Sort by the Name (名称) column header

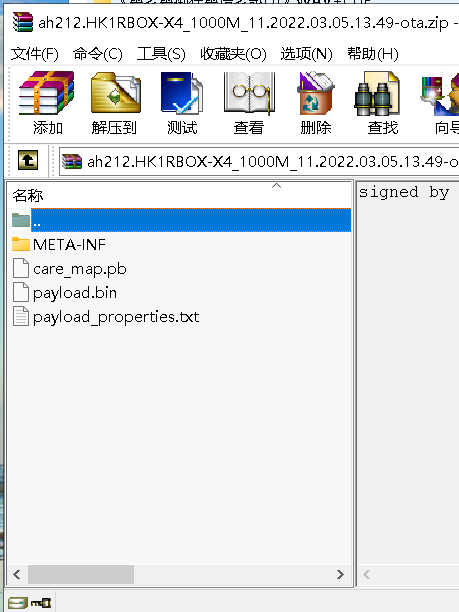click(x=179, y=195)
